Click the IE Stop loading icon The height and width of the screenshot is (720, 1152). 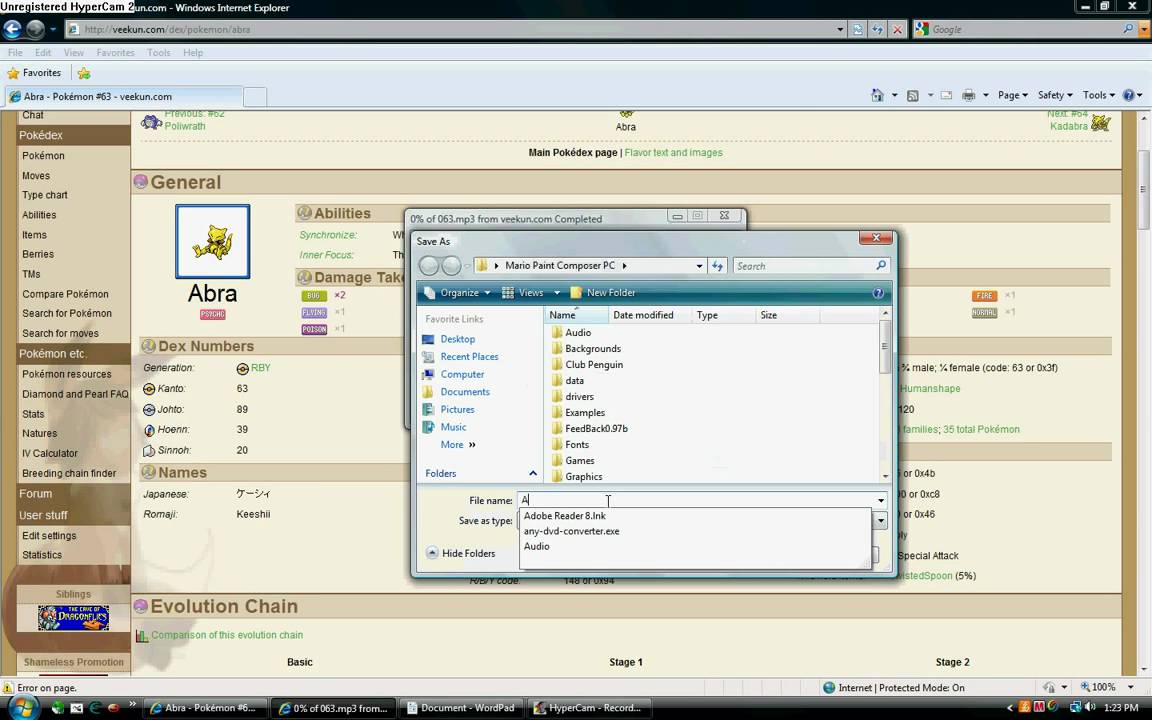pyautogui.click(x=897, y=29)
